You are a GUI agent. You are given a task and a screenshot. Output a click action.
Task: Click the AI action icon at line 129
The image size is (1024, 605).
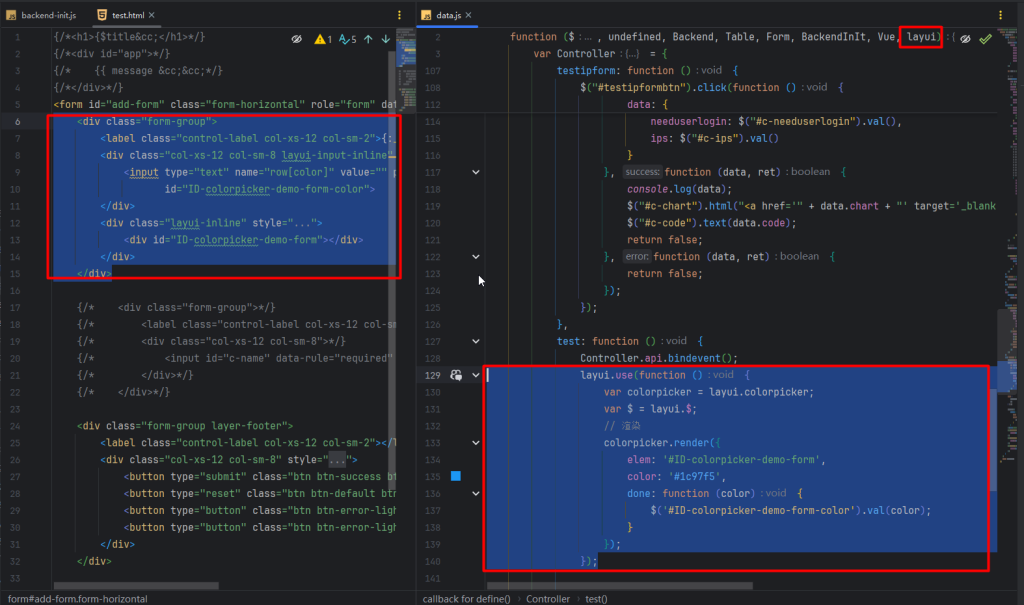point(456,375)
